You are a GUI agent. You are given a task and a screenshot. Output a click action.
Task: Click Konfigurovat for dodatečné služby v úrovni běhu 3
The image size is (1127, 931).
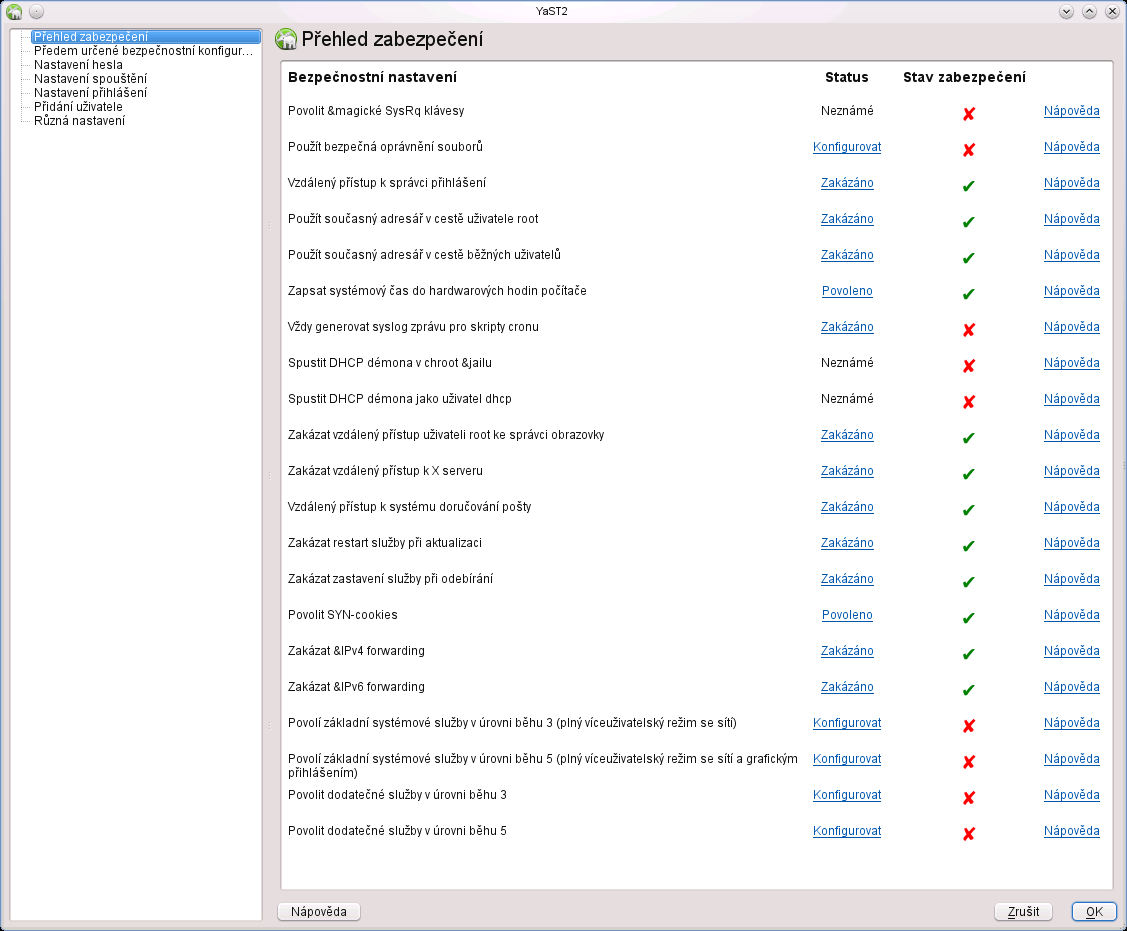tap(847, 794)
